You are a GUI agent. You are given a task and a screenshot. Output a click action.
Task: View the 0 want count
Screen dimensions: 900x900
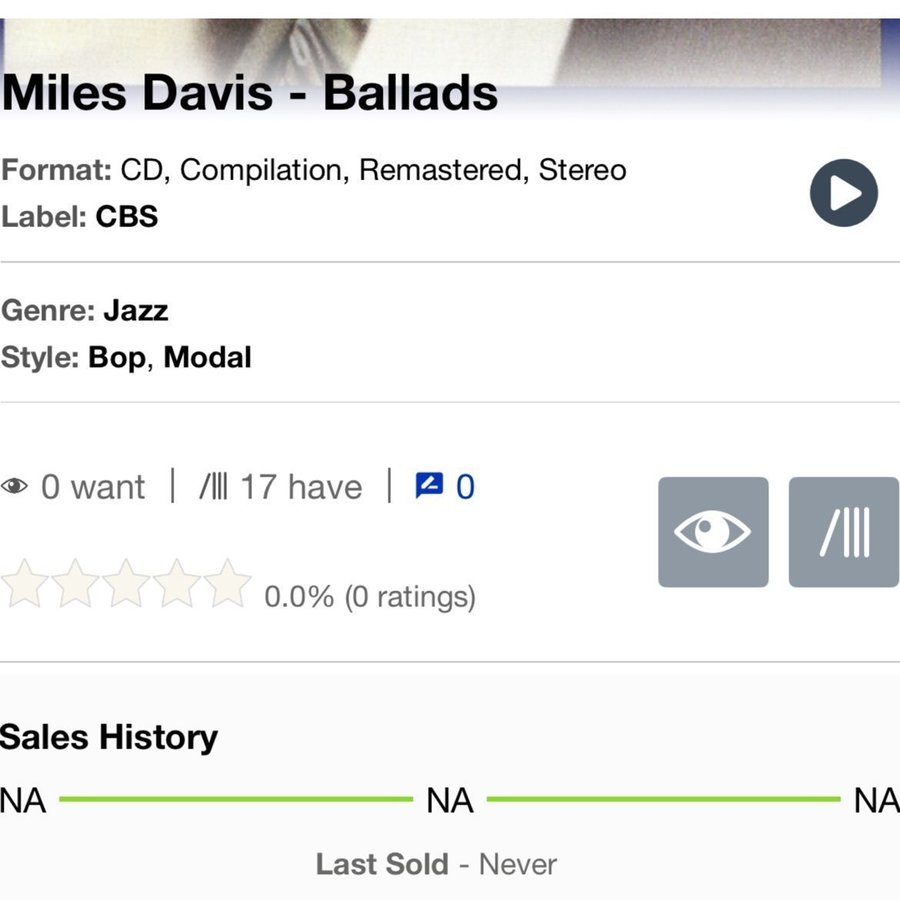tap(93, 487)
